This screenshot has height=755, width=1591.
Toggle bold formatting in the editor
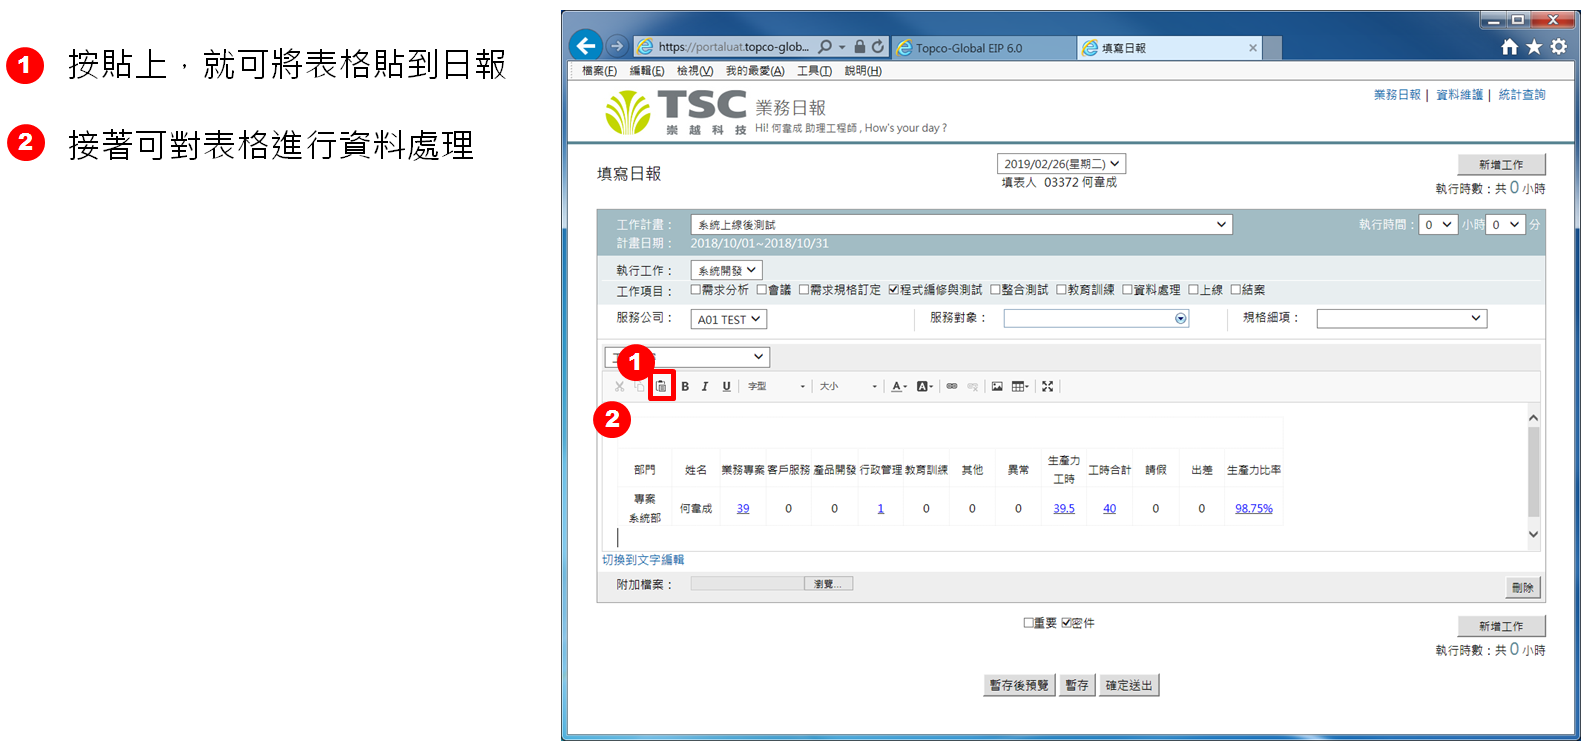pyautogui.click(x=685, y=386)
